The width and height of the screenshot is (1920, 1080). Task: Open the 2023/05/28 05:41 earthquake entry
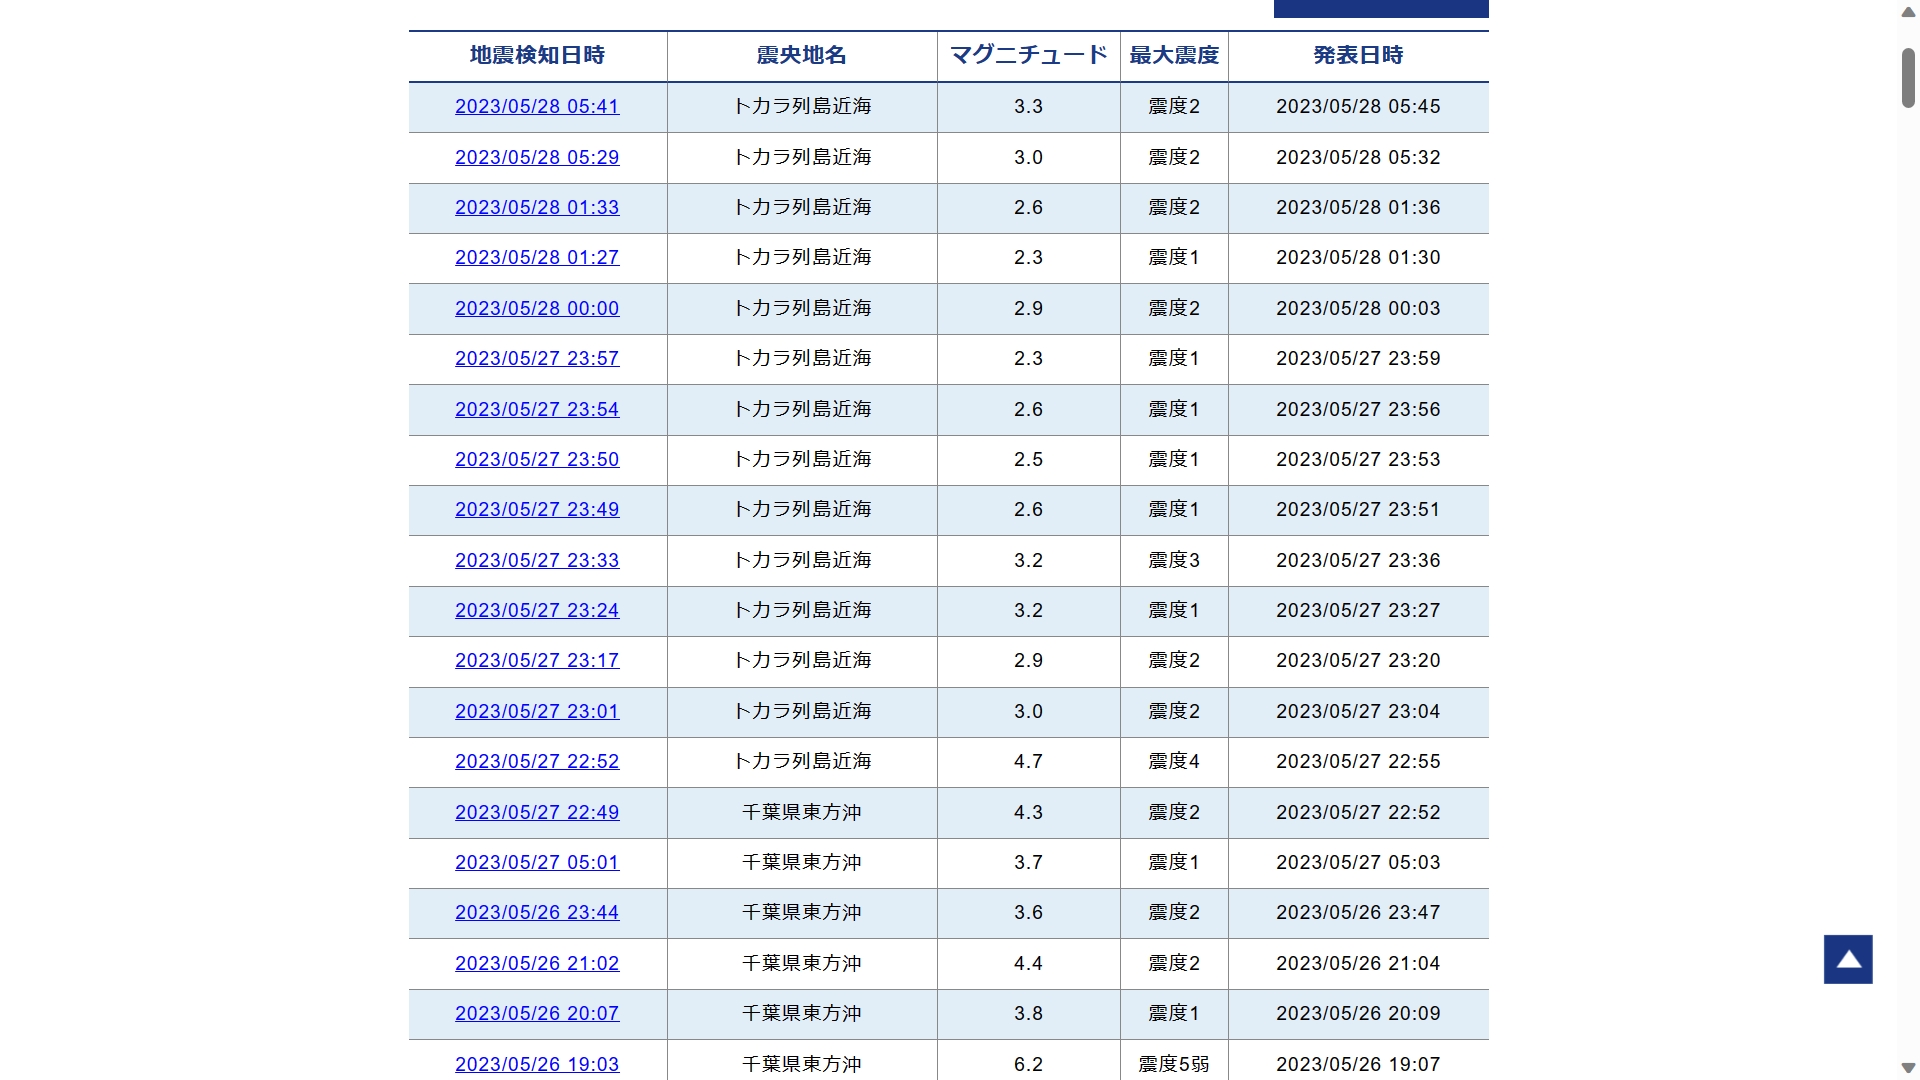click(x=537, y=107)
